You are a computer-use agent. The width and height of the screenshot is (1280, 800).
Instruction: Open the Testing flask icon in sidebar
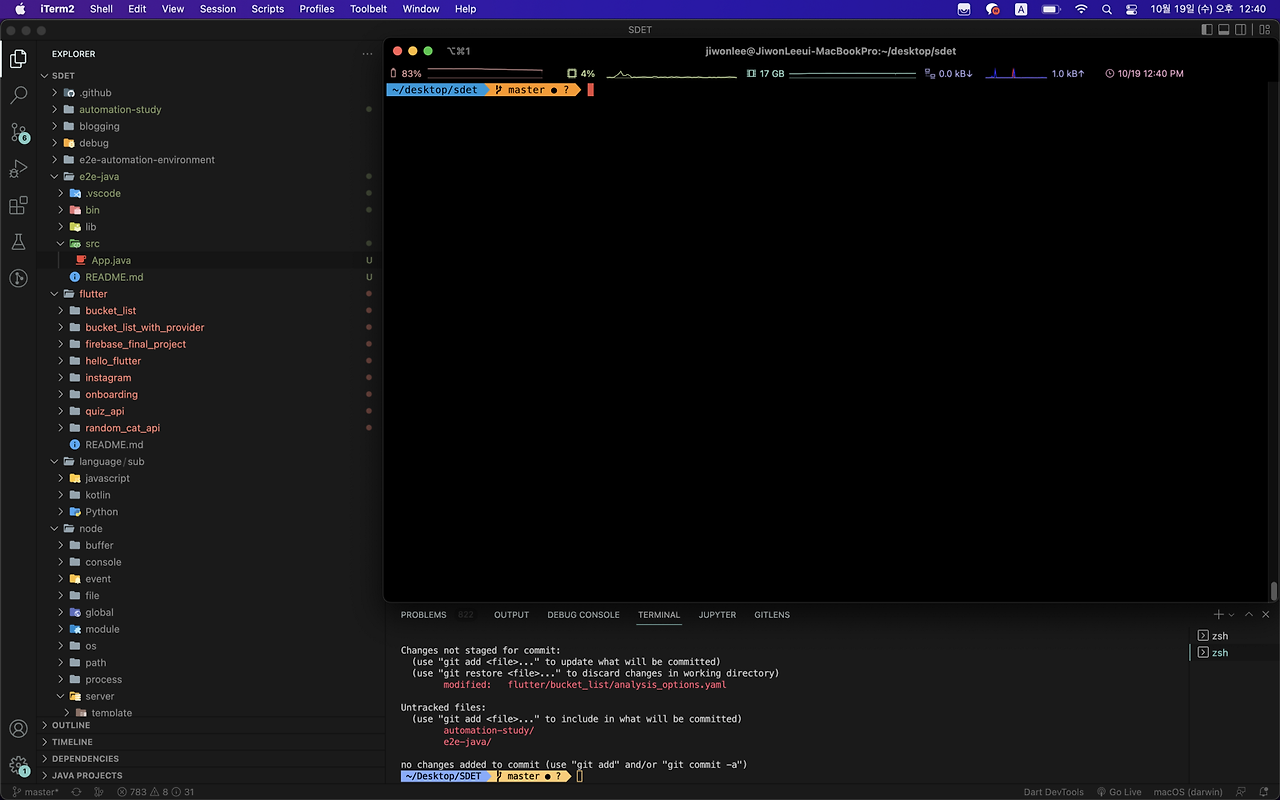18,241
